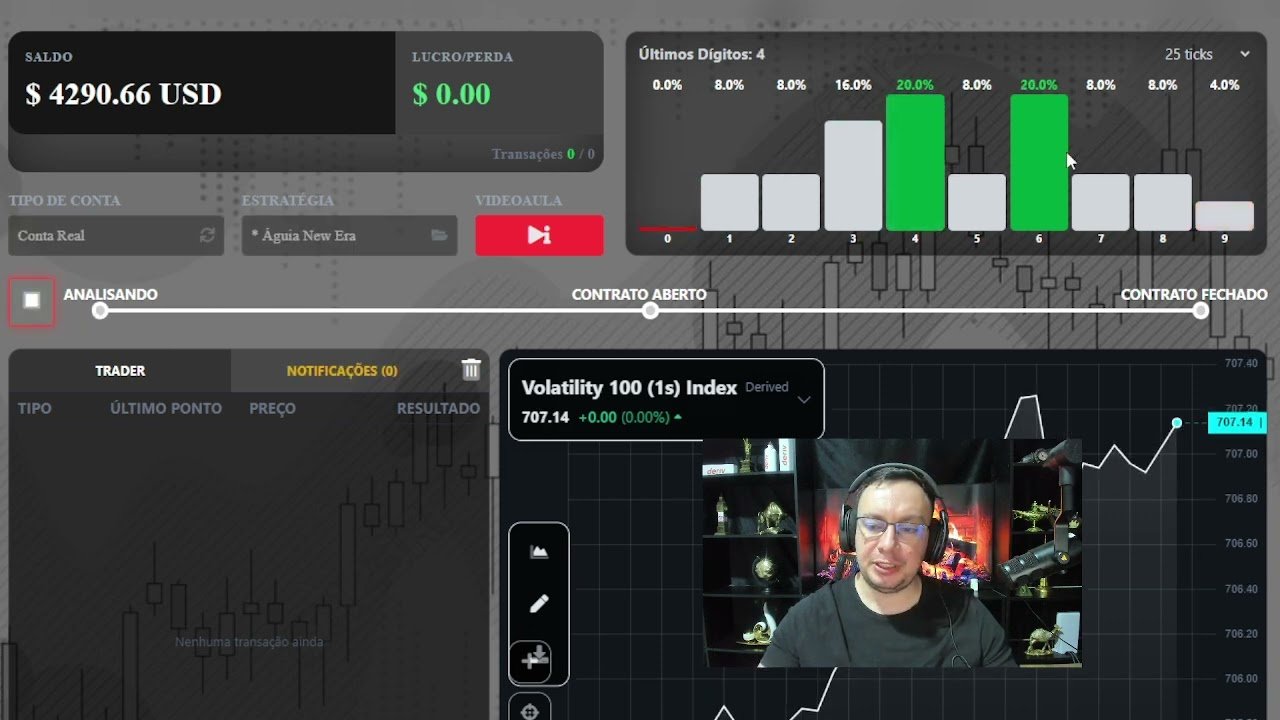
Task: Refresh the Conta Real account type
Action: [x=207, y=235]
